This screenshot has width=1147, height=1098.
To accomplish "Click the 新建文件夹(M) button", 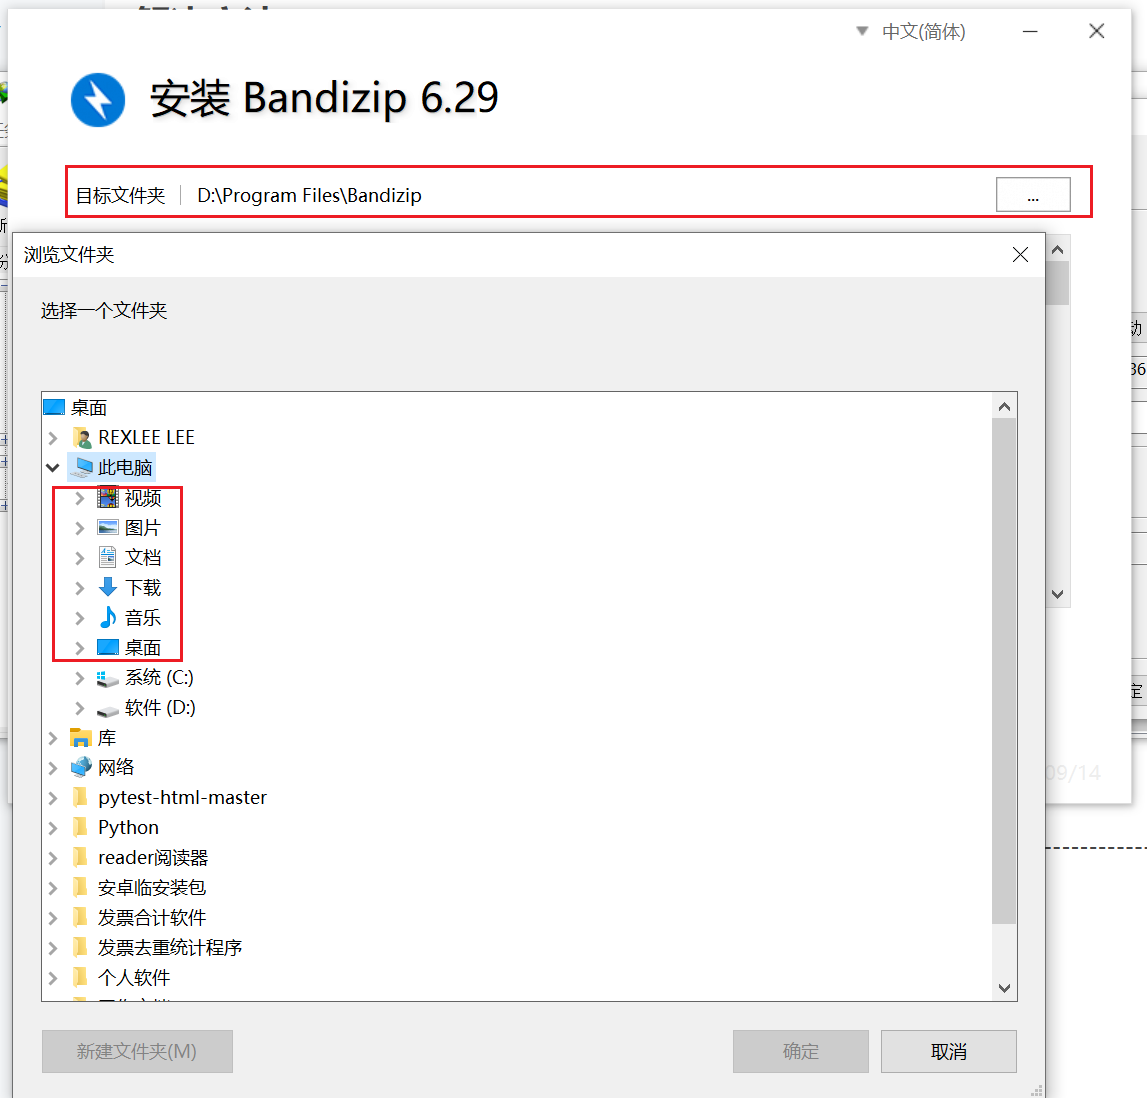I will point(138,1051).
